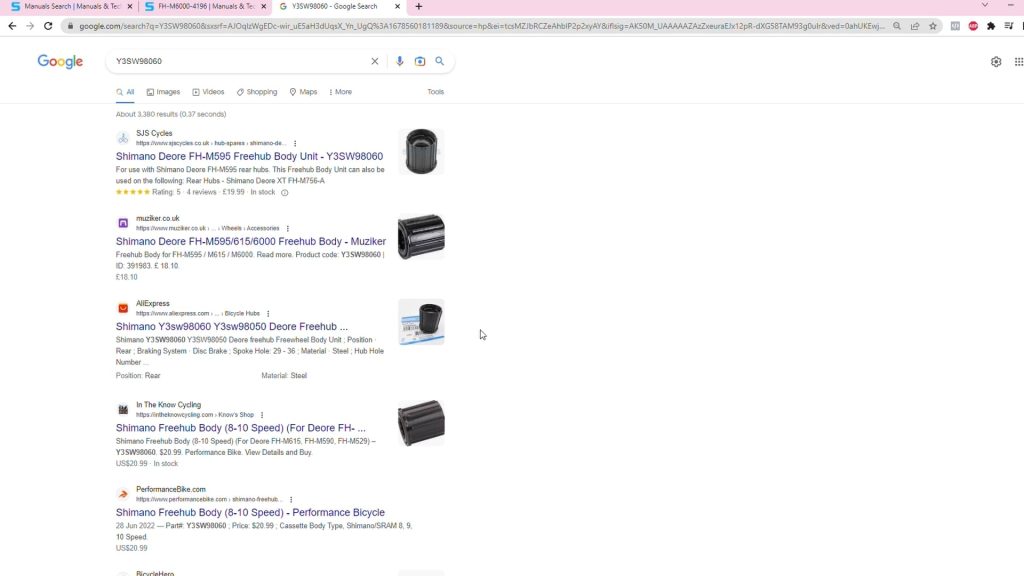Open more options for In The Know Cycling result
The width and height of the screenshot is (1024, 576).
(262, 415)
